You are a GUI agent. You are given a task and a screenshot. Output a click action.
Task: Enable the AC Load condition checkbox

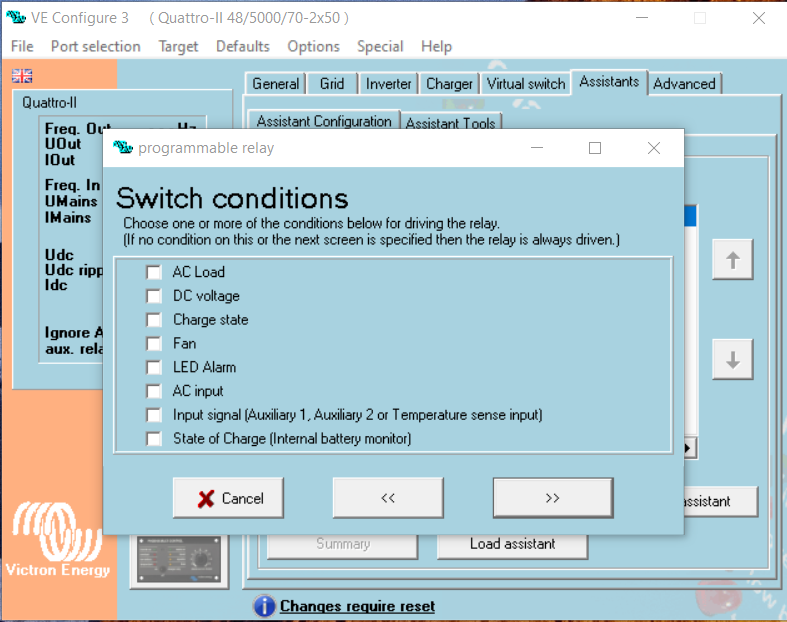(x=154, y=272)
